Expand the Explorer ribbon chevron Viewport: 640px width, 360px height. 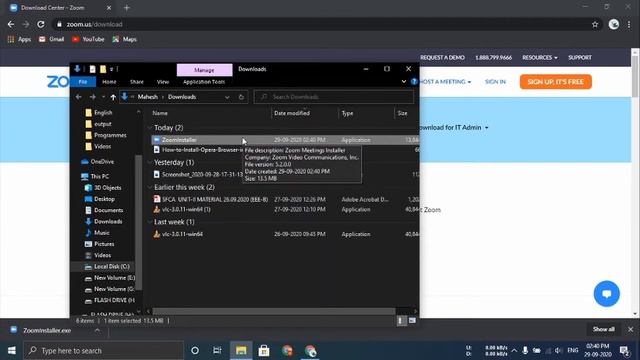point(404,82)
